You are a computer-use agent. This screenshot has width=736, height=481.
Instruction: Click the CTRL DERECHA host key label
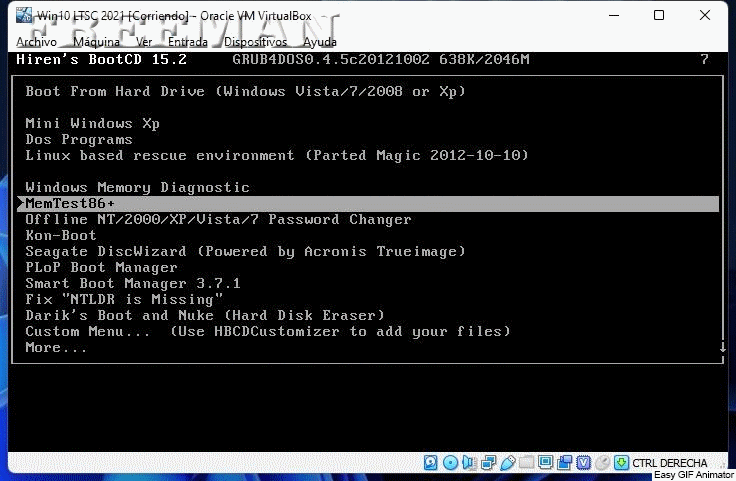click(669, 463)
